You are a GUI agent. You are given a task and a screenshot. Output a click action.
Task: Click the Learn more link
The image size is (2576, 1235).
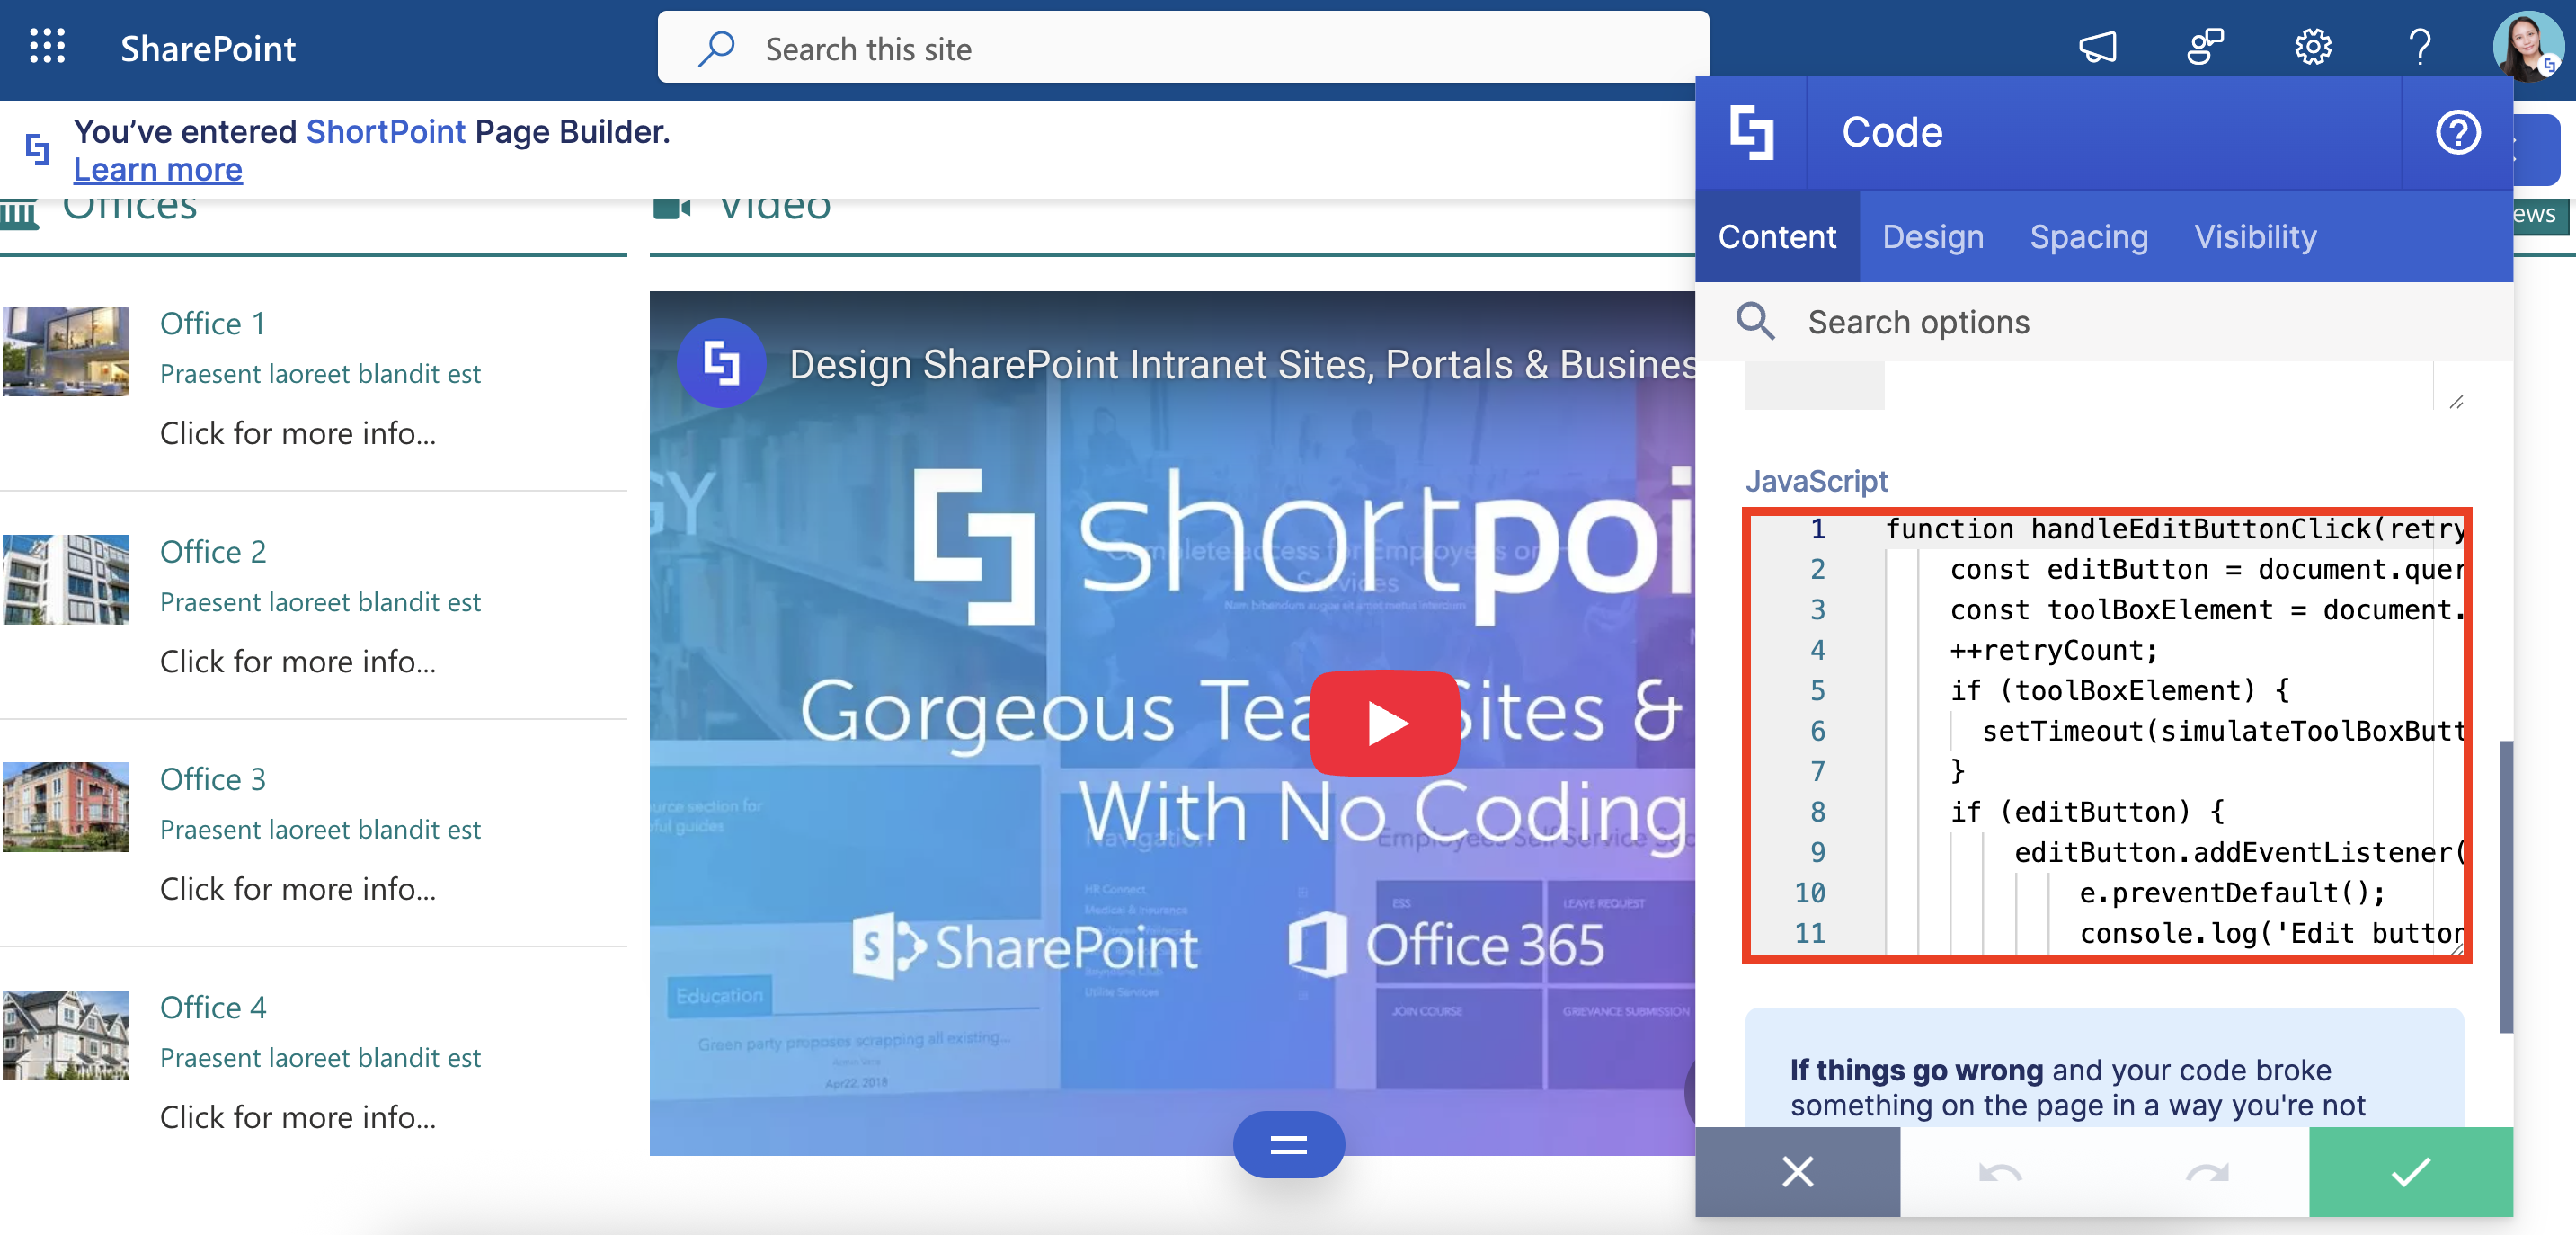pyautogui.click(x=158, y=170)
